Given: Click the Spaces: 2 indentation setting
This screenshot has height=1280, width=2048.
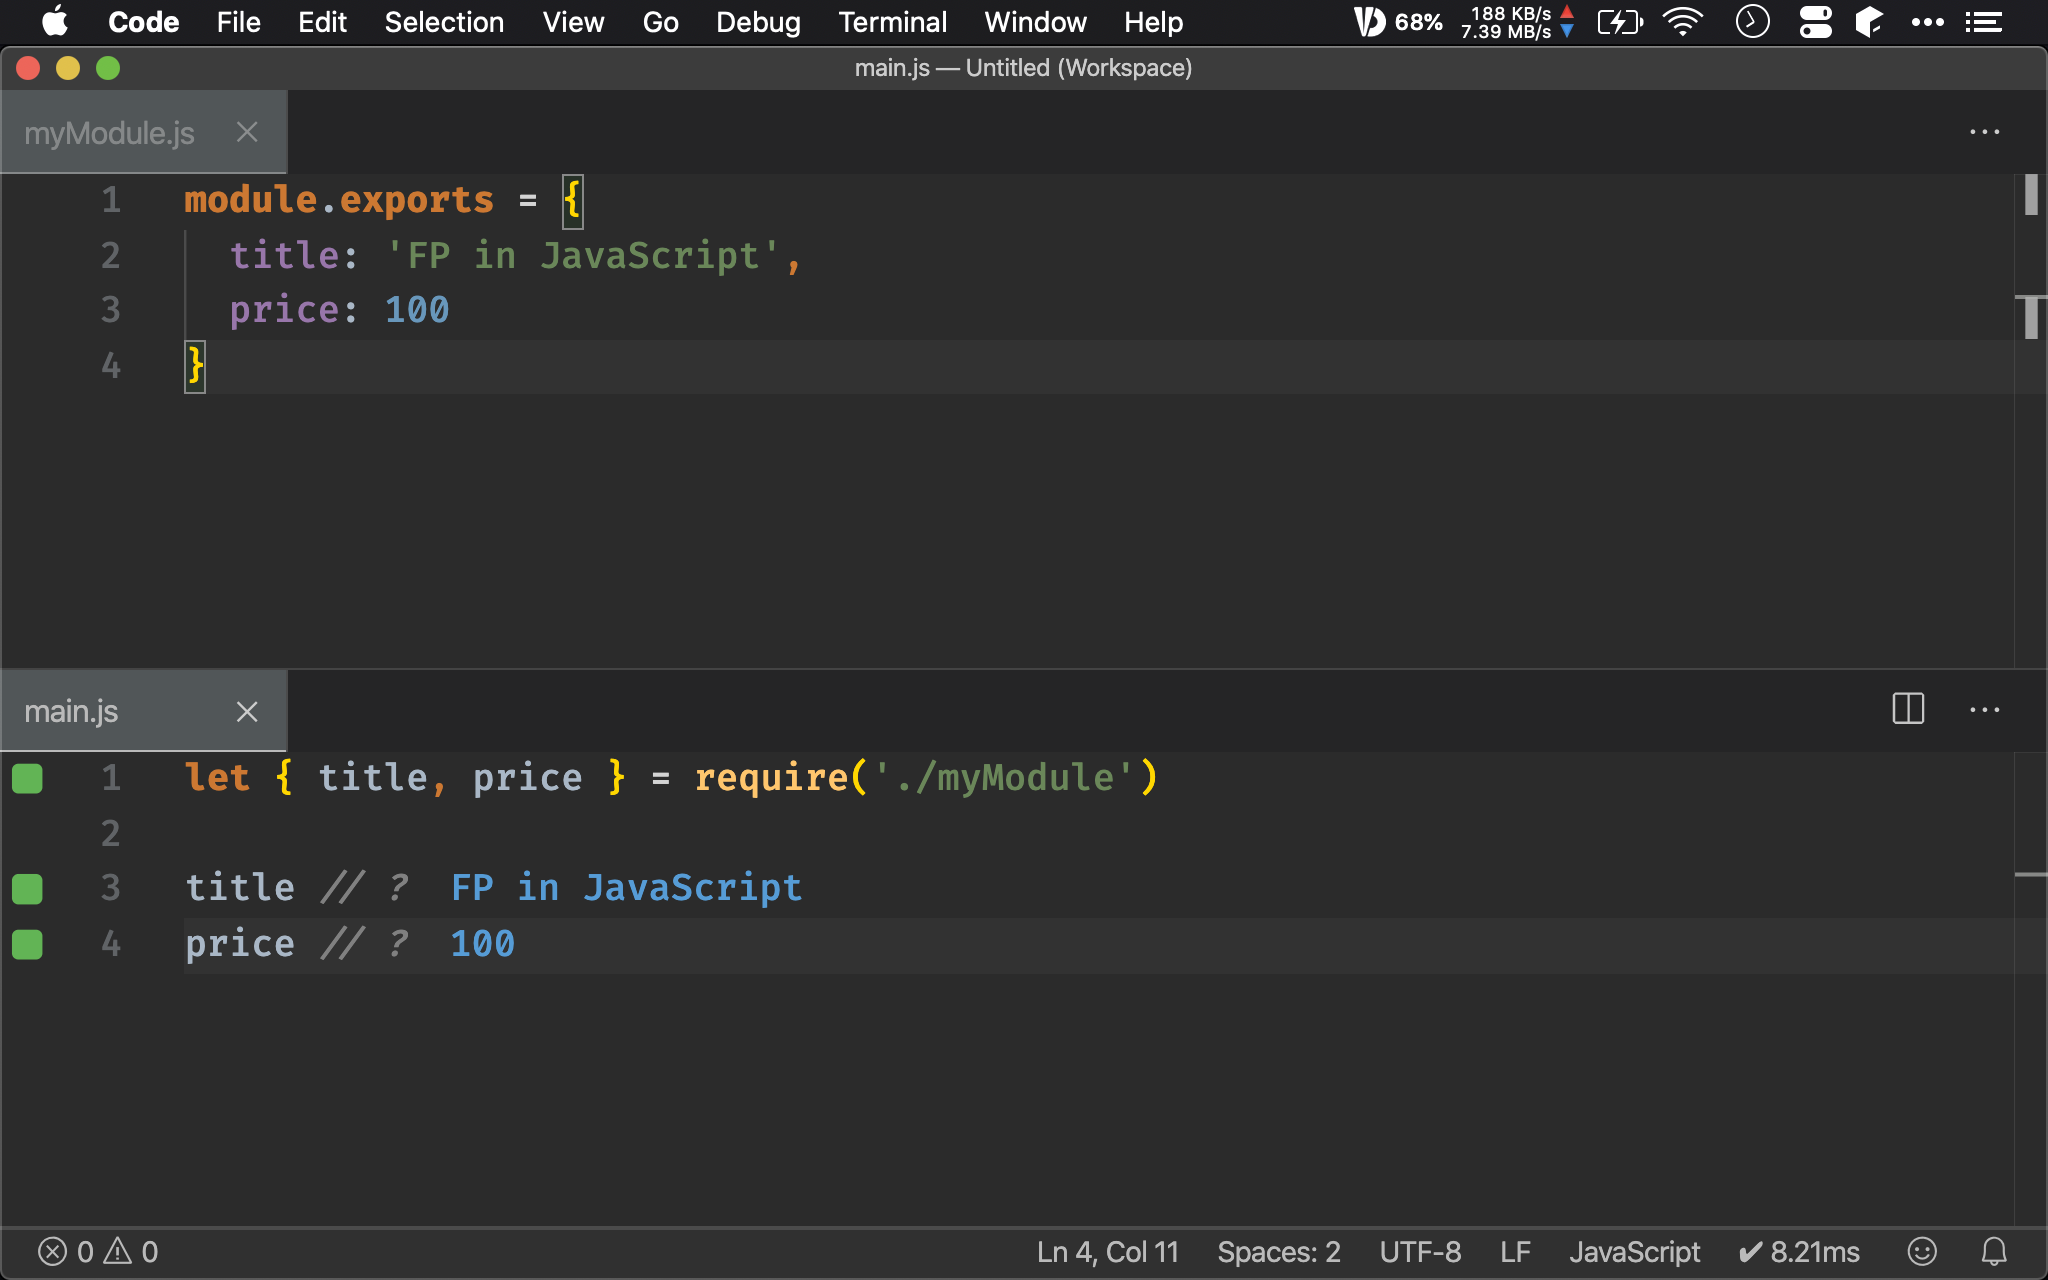Looking at the screenshot, I should [1278, 1251].
